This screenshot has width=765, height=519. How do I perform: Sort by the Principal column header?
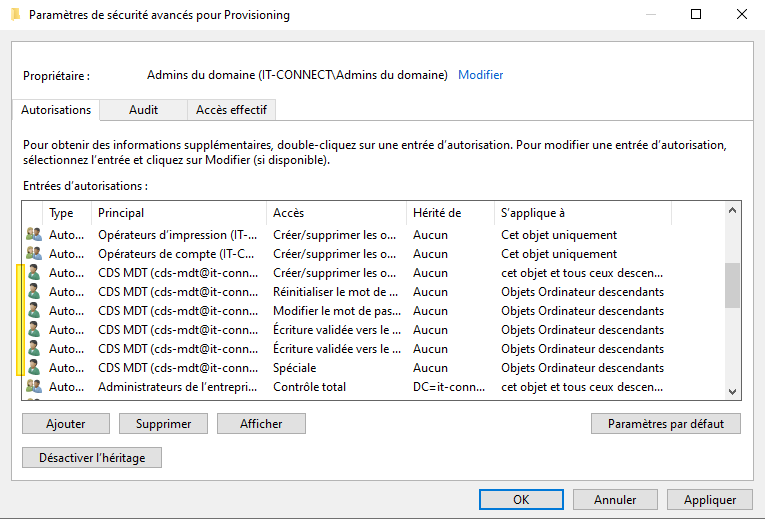point(179,213)
